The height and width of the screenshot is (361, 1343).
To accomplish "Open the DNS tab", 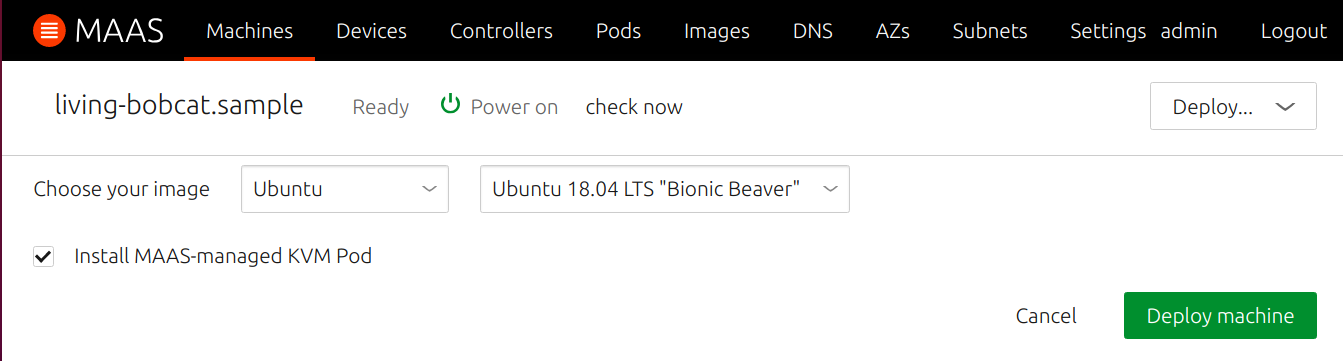I will tap(812, 31).
